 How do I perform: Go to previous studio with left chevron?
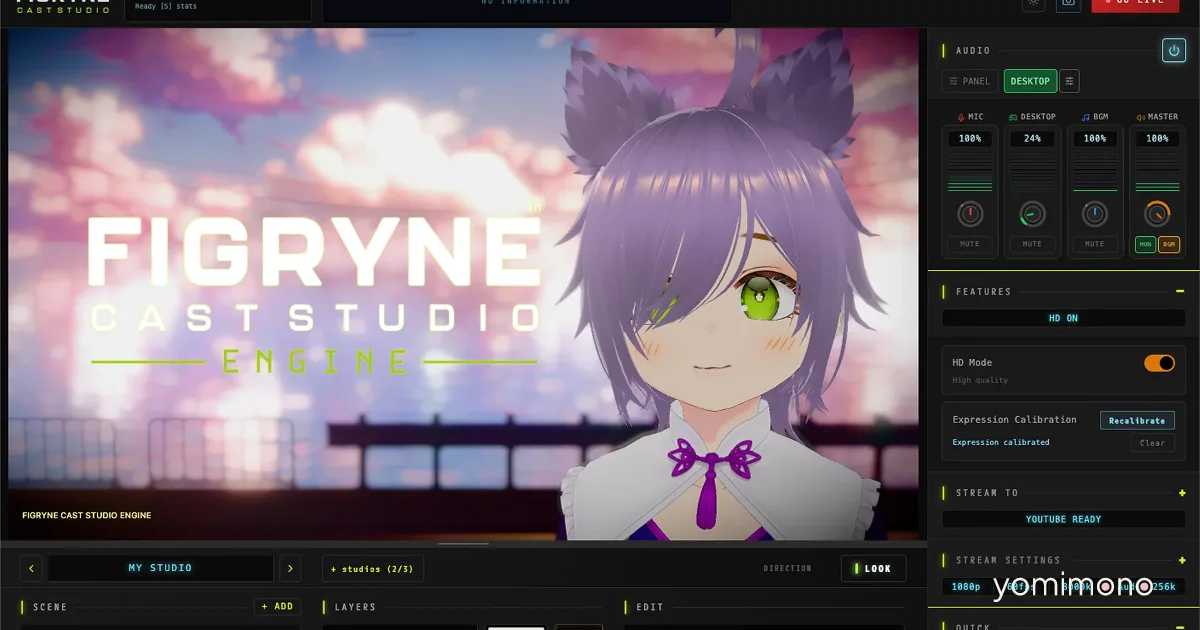[32, 568]
